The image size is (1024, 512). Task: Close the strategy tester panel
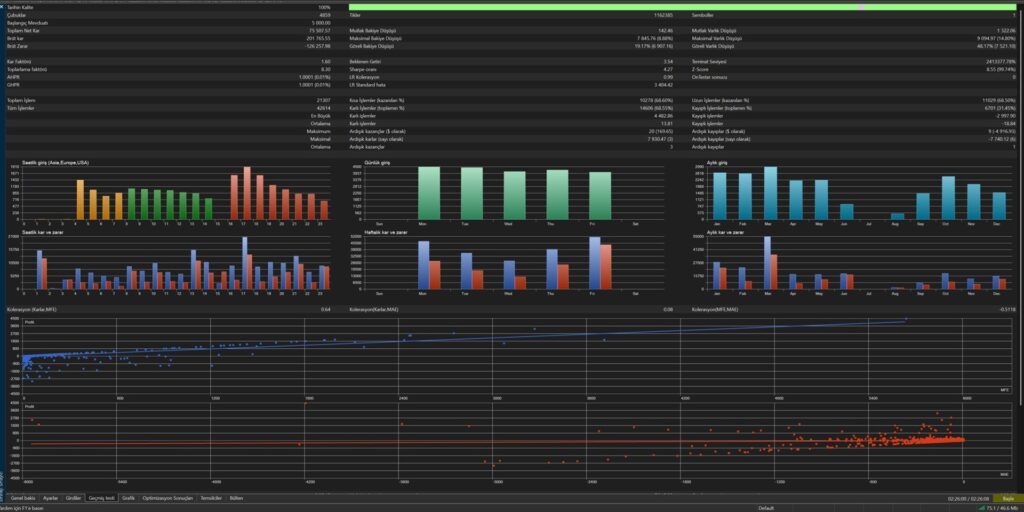tap(3, 7)
